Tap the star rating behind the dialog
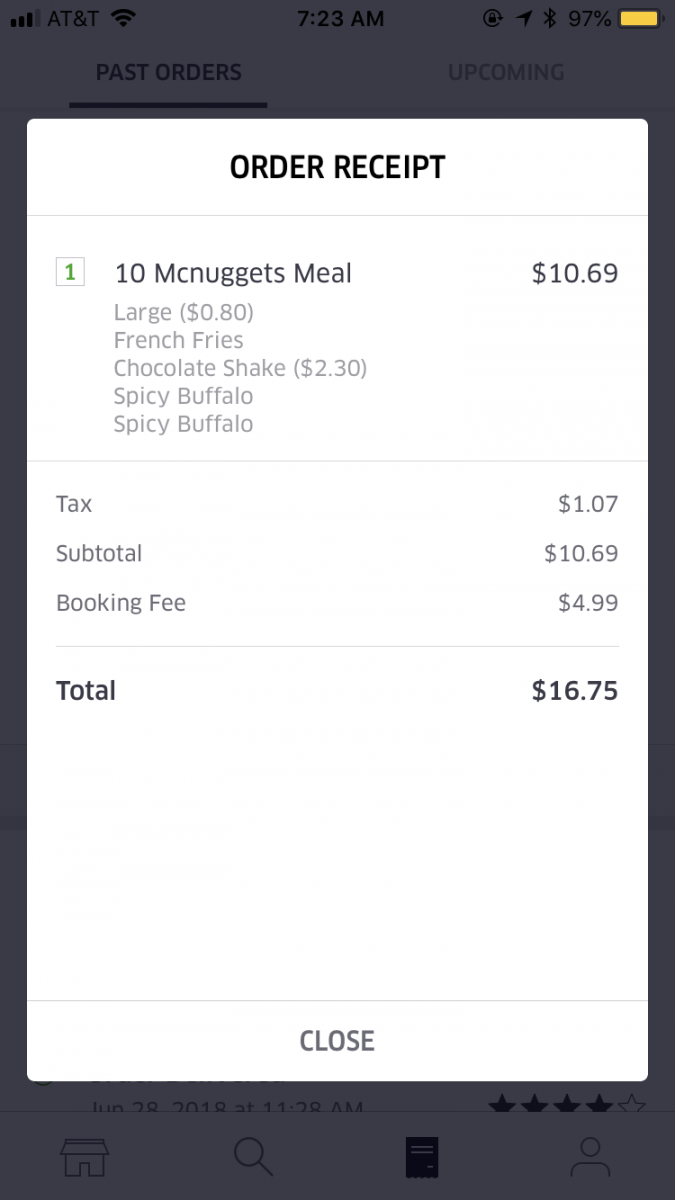 pyautogui.click(x=566, y=1103)
